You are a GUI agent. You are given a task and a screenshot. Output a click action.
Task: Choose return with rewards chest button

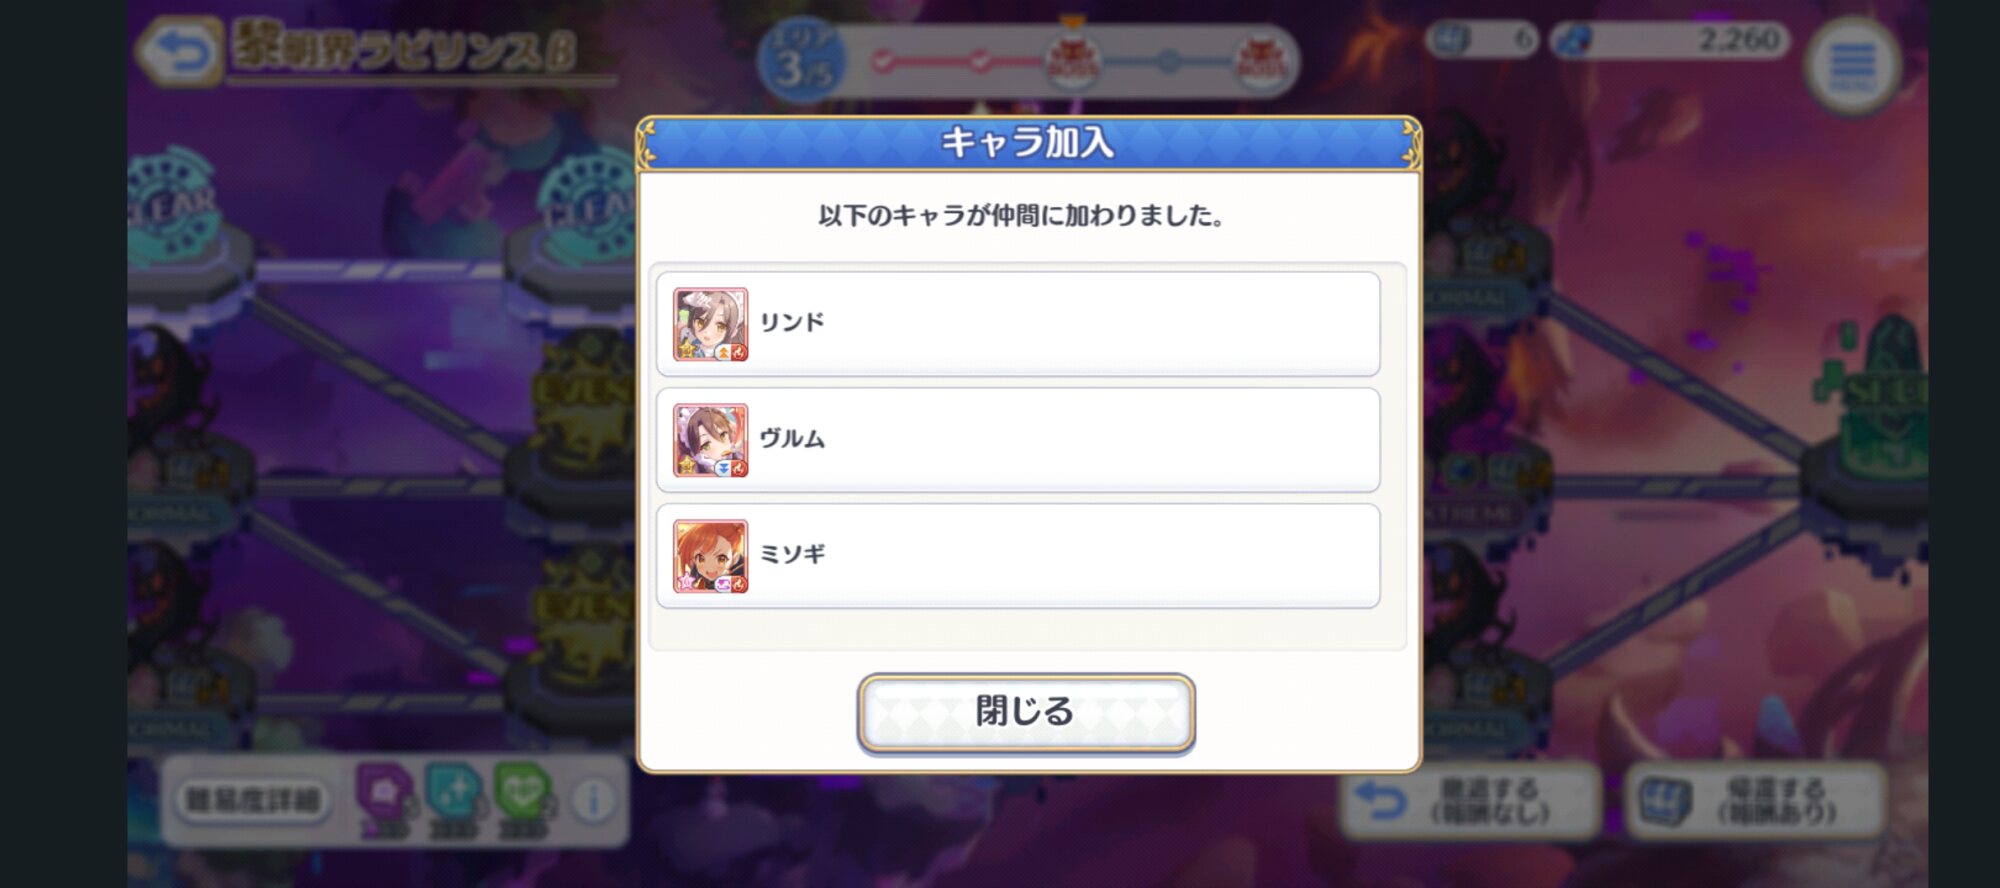pos(1756,802)
